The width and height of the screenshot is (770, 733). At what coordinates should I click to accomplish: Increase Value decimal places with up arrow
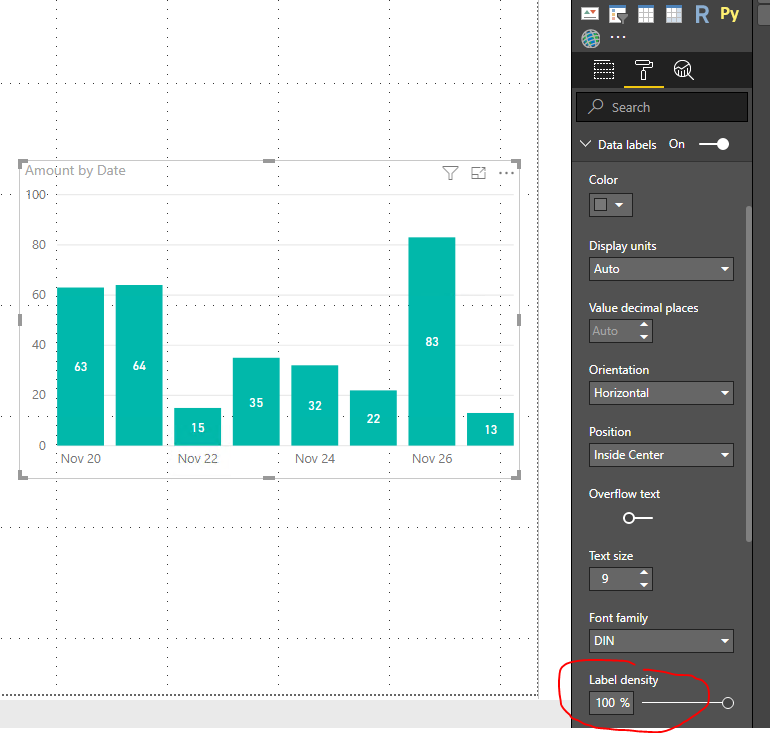click(x=644, y=325)
